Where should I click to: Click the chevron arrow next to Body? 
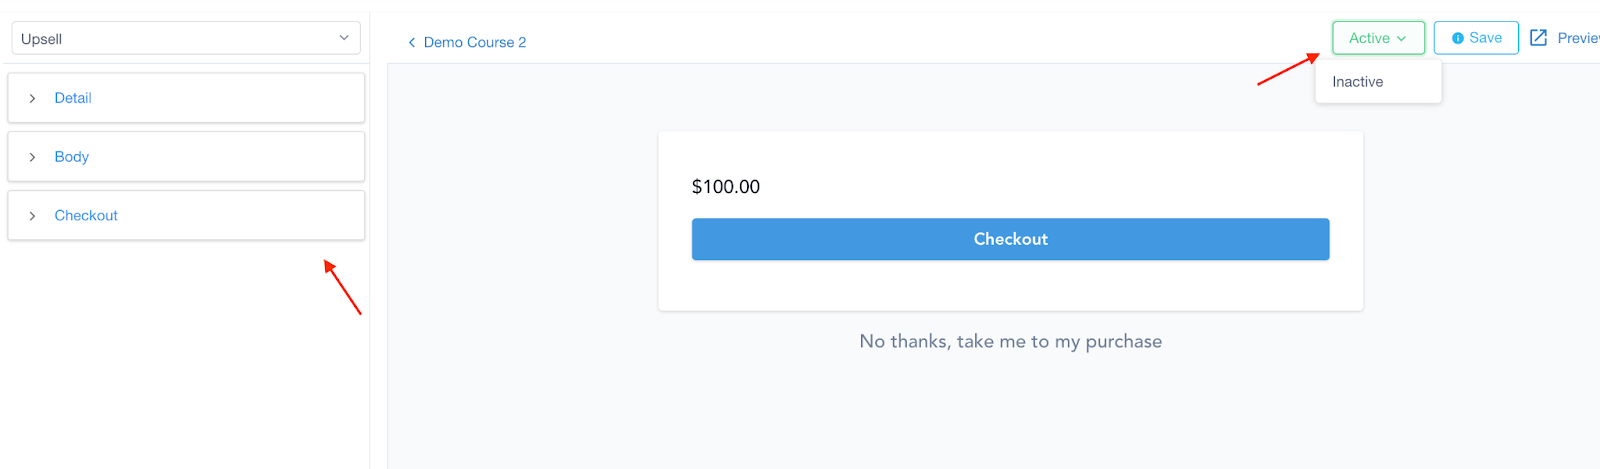coord(32,157)
